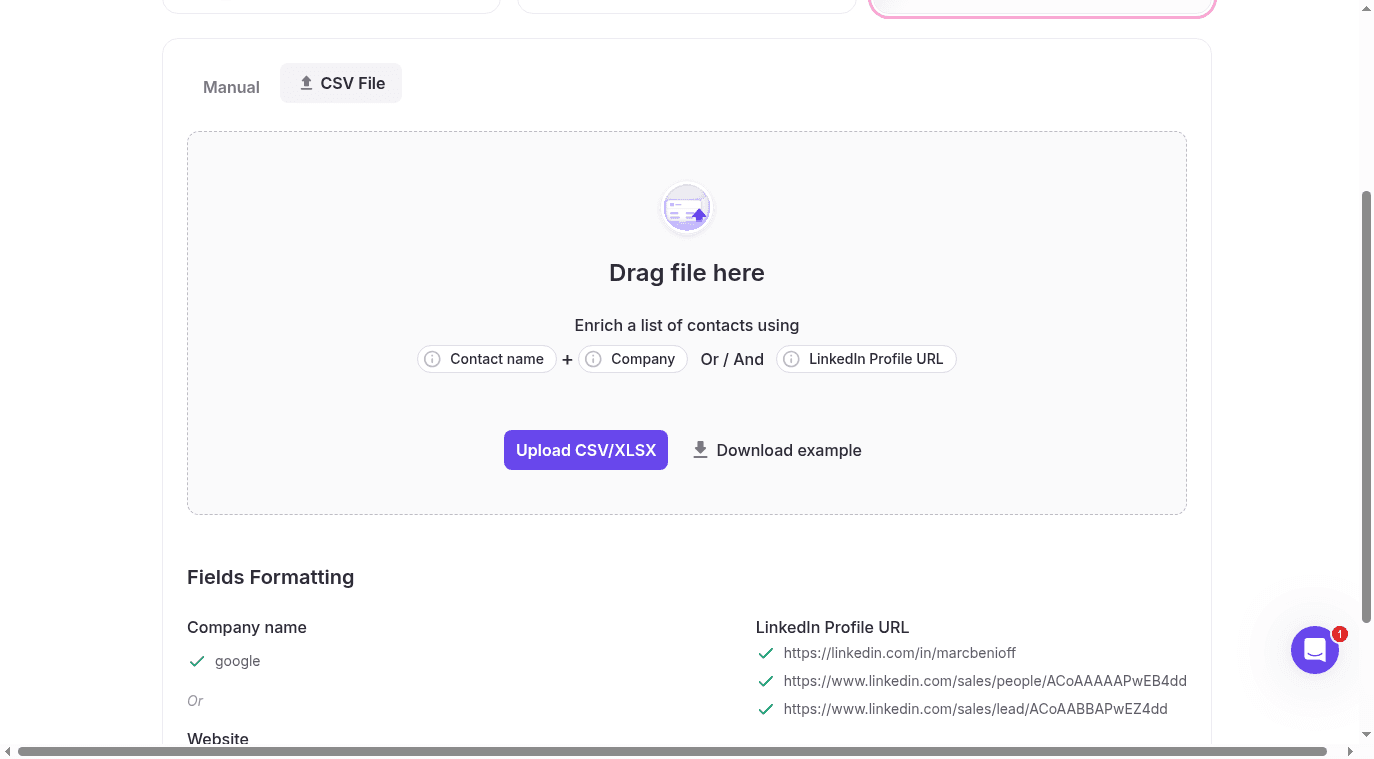Click the sales/people/ACoAAAAAPwEB4dd URL example
This screenshot has width=1374, height=759.
click(985, 681)
